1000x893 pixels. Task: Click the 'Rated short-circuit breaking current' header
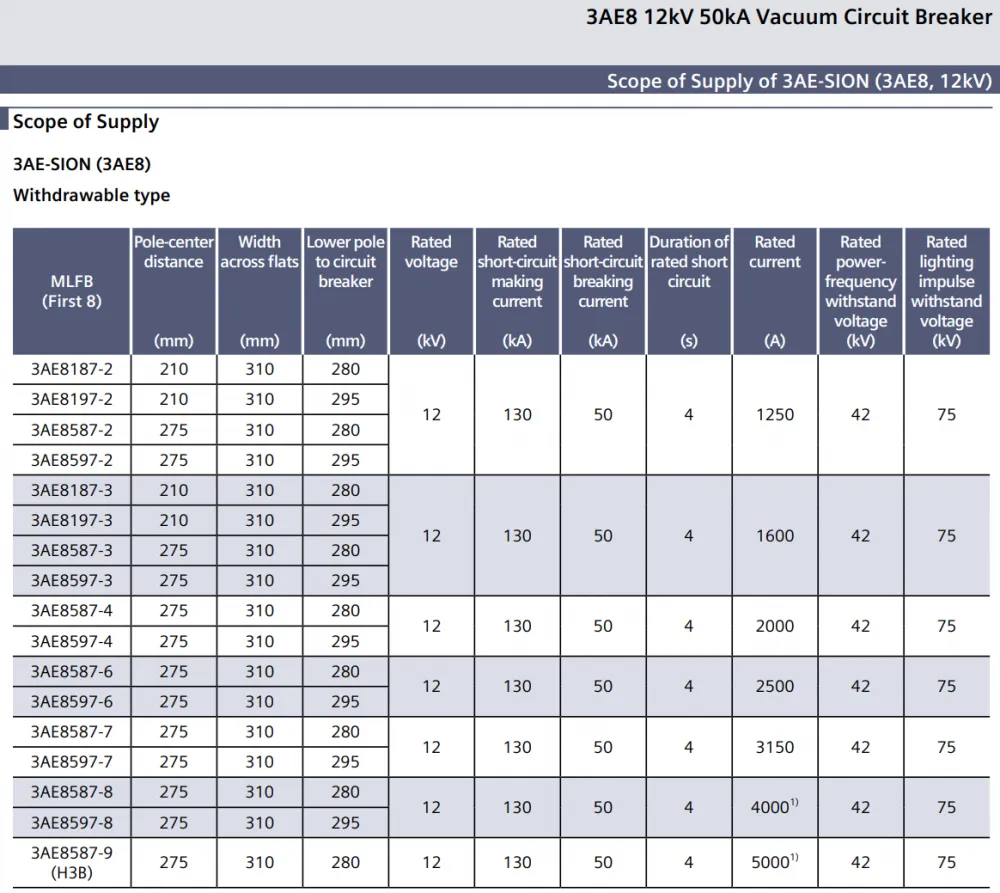coord(603,291)
